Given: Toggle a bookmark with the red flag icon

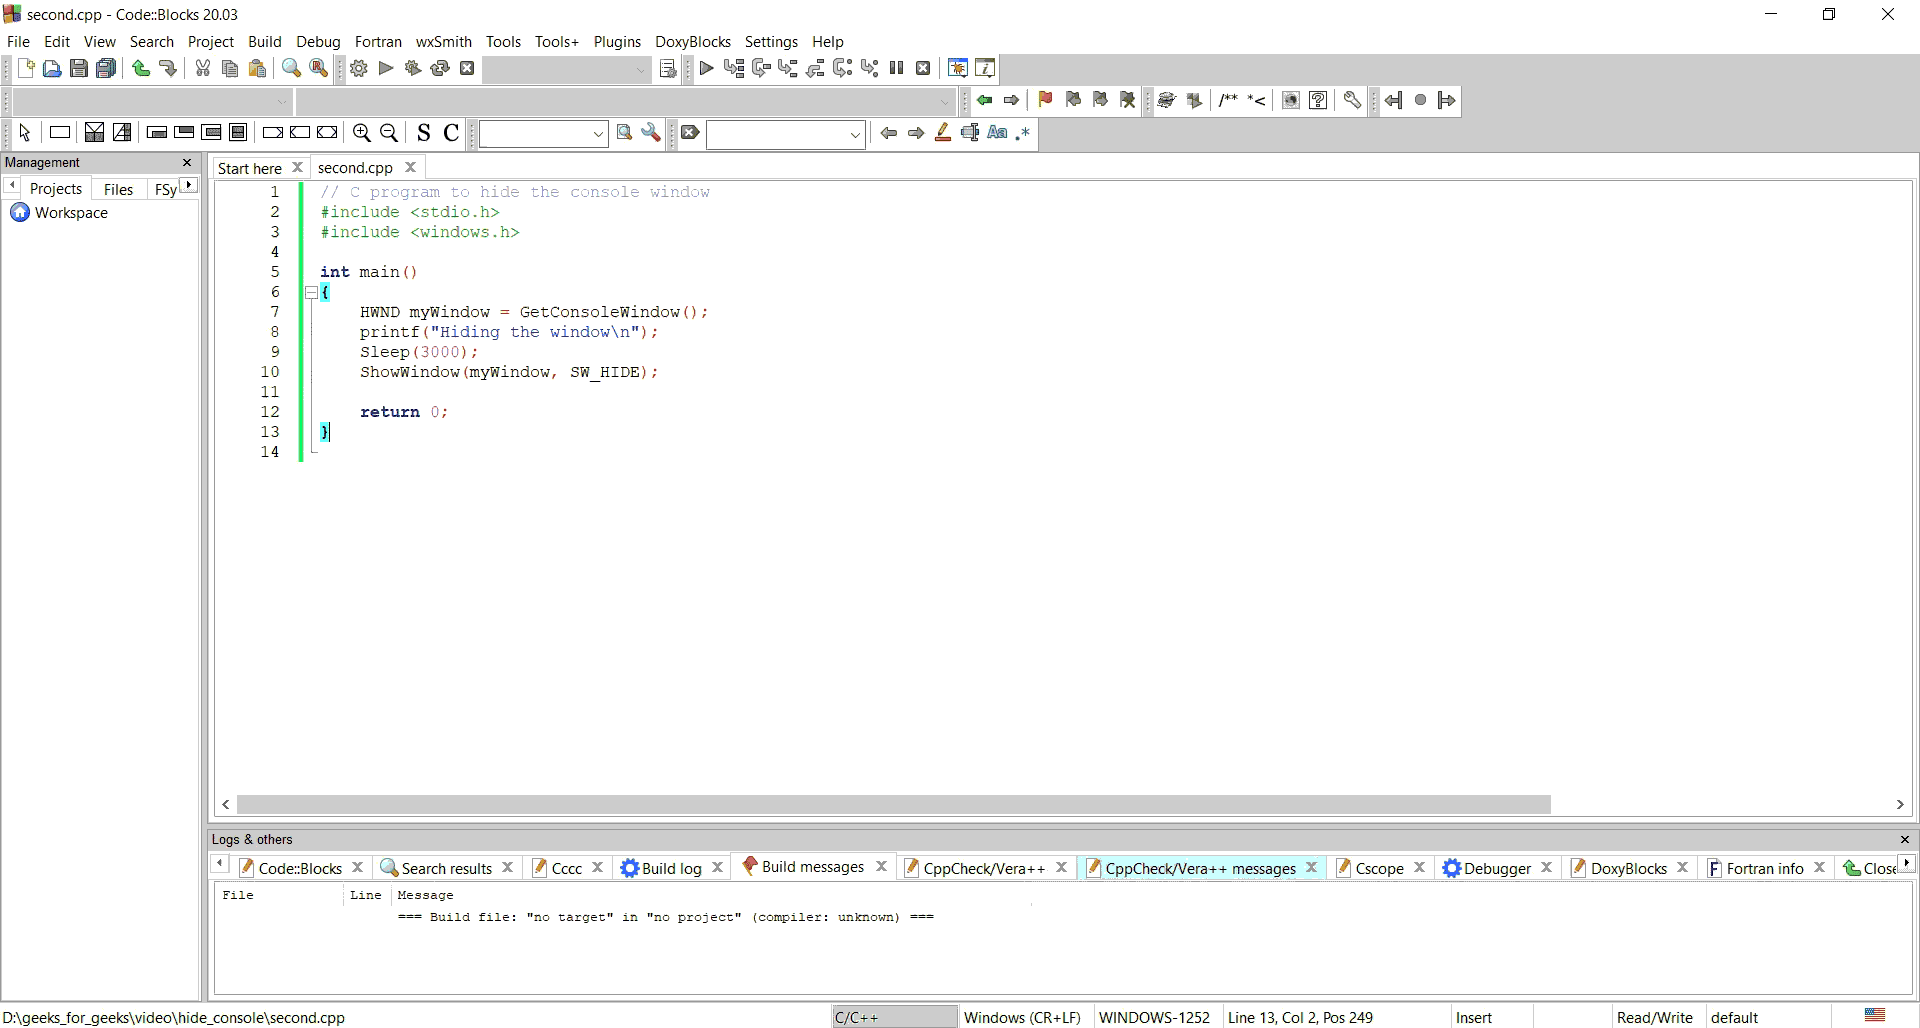Looking at the screenshot, I should coord(1045,100).
